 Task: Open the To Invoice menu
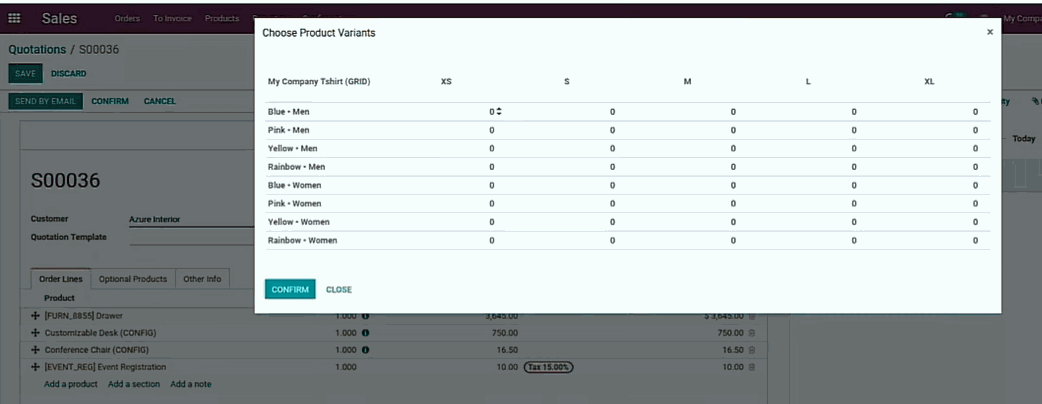tap(172, 18)
